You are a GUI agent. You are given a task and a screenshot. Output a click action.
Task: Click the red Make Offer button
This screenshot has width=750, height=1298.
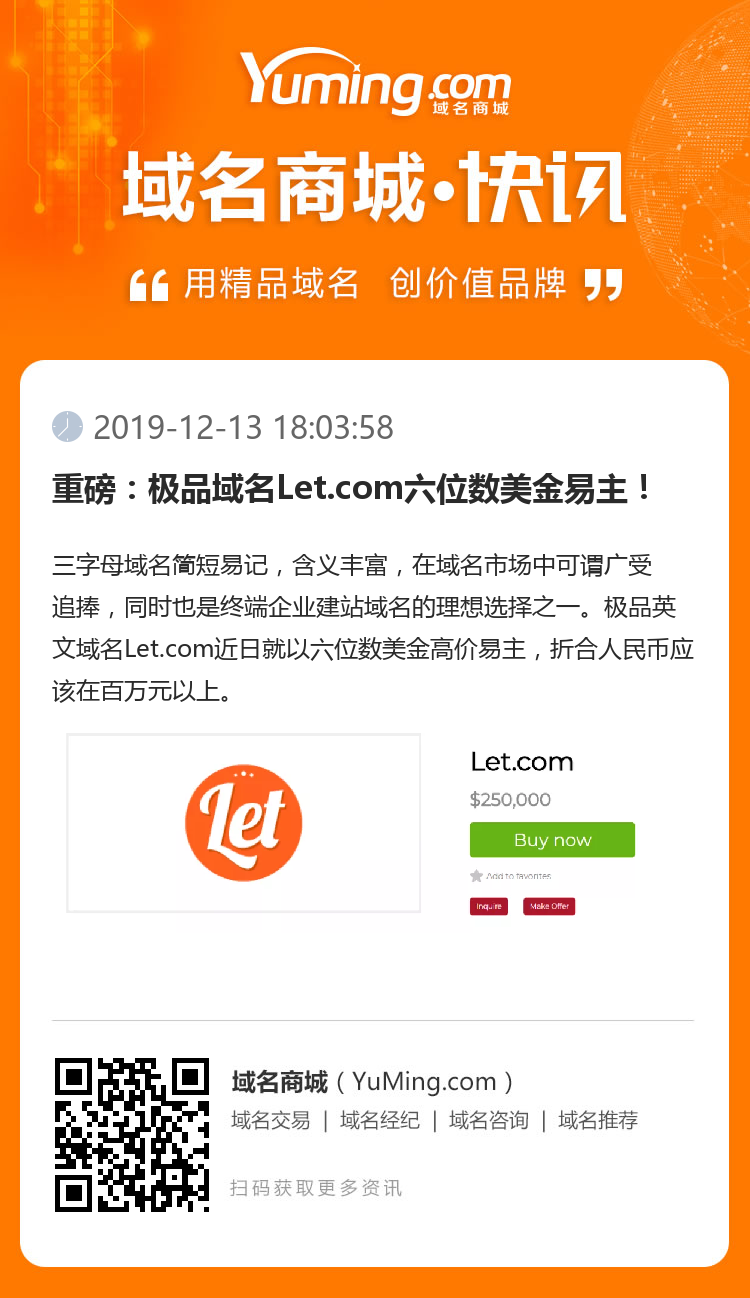click(549, 906)
